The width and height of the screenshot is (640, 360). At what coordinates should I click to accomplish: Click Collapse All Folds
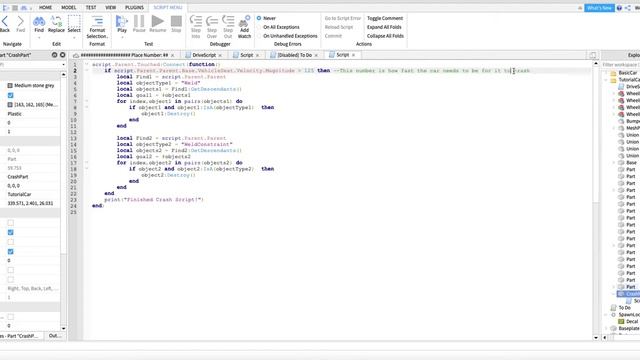(x=385, y=36)
